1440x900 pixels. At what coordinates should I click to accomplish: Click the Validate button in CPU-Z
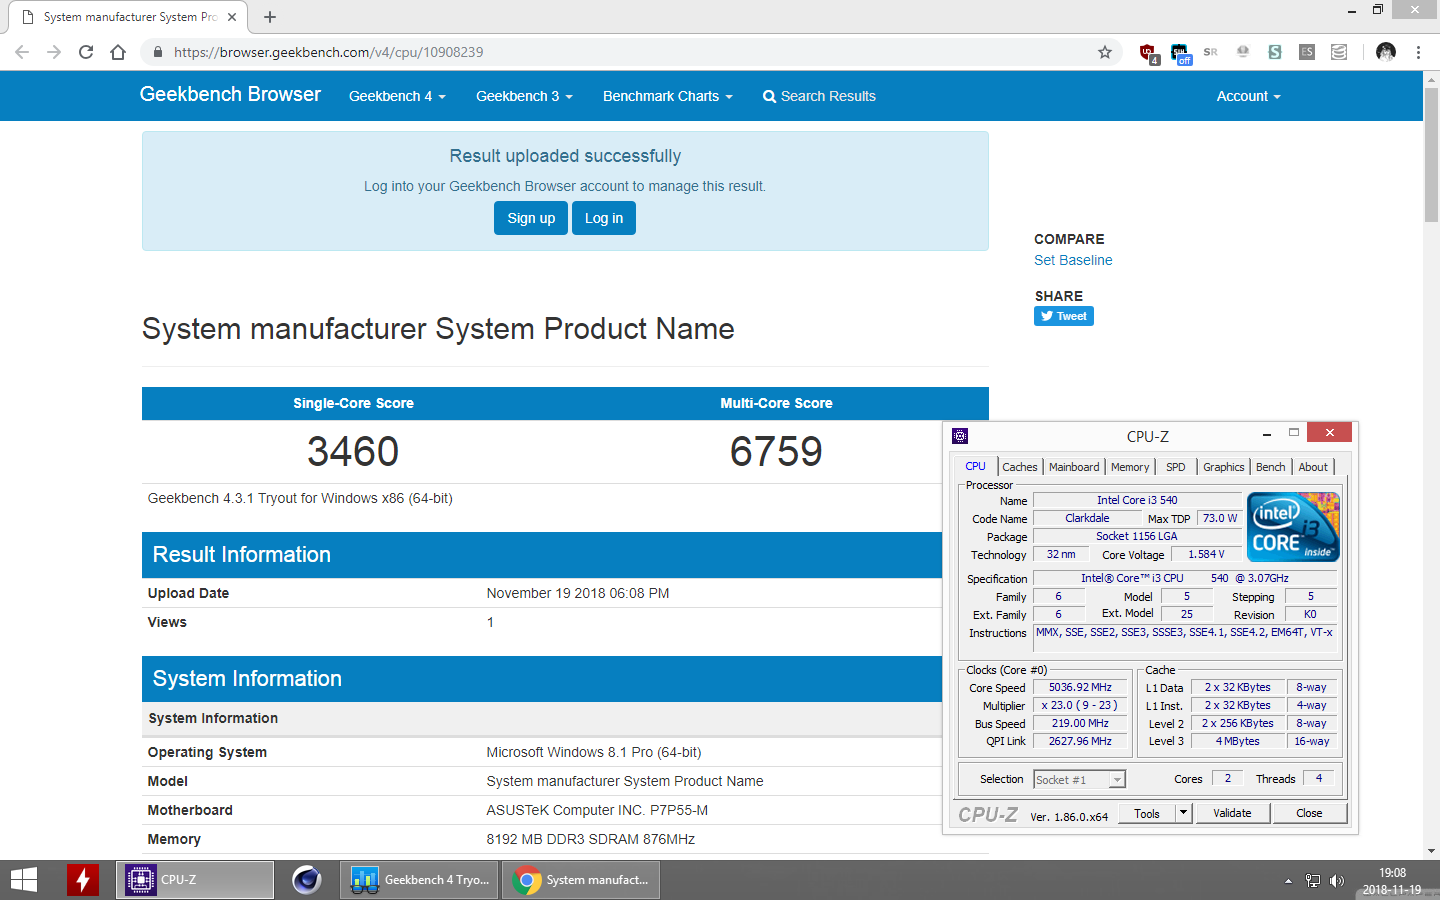pos(1232,813)
